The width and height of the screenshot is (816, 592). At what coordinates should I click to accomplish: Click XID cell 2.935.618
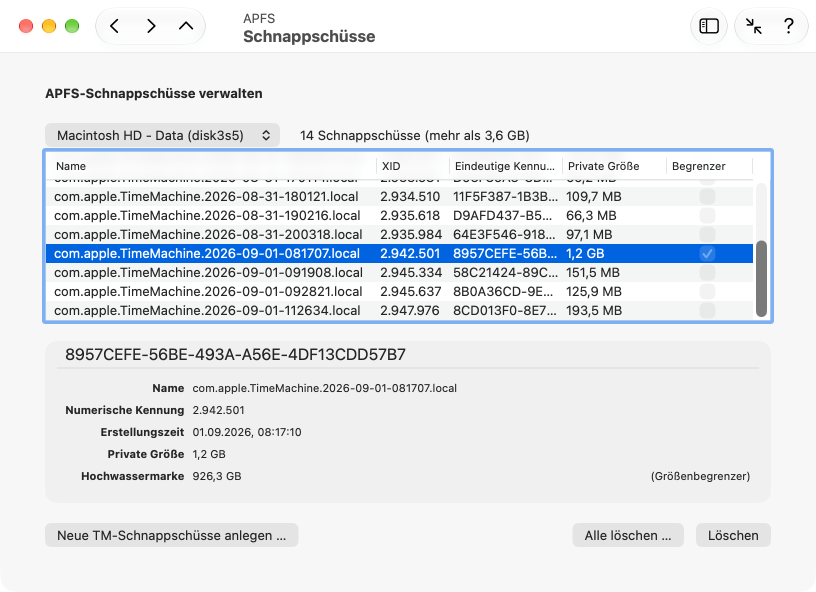[x=410, y=215]
